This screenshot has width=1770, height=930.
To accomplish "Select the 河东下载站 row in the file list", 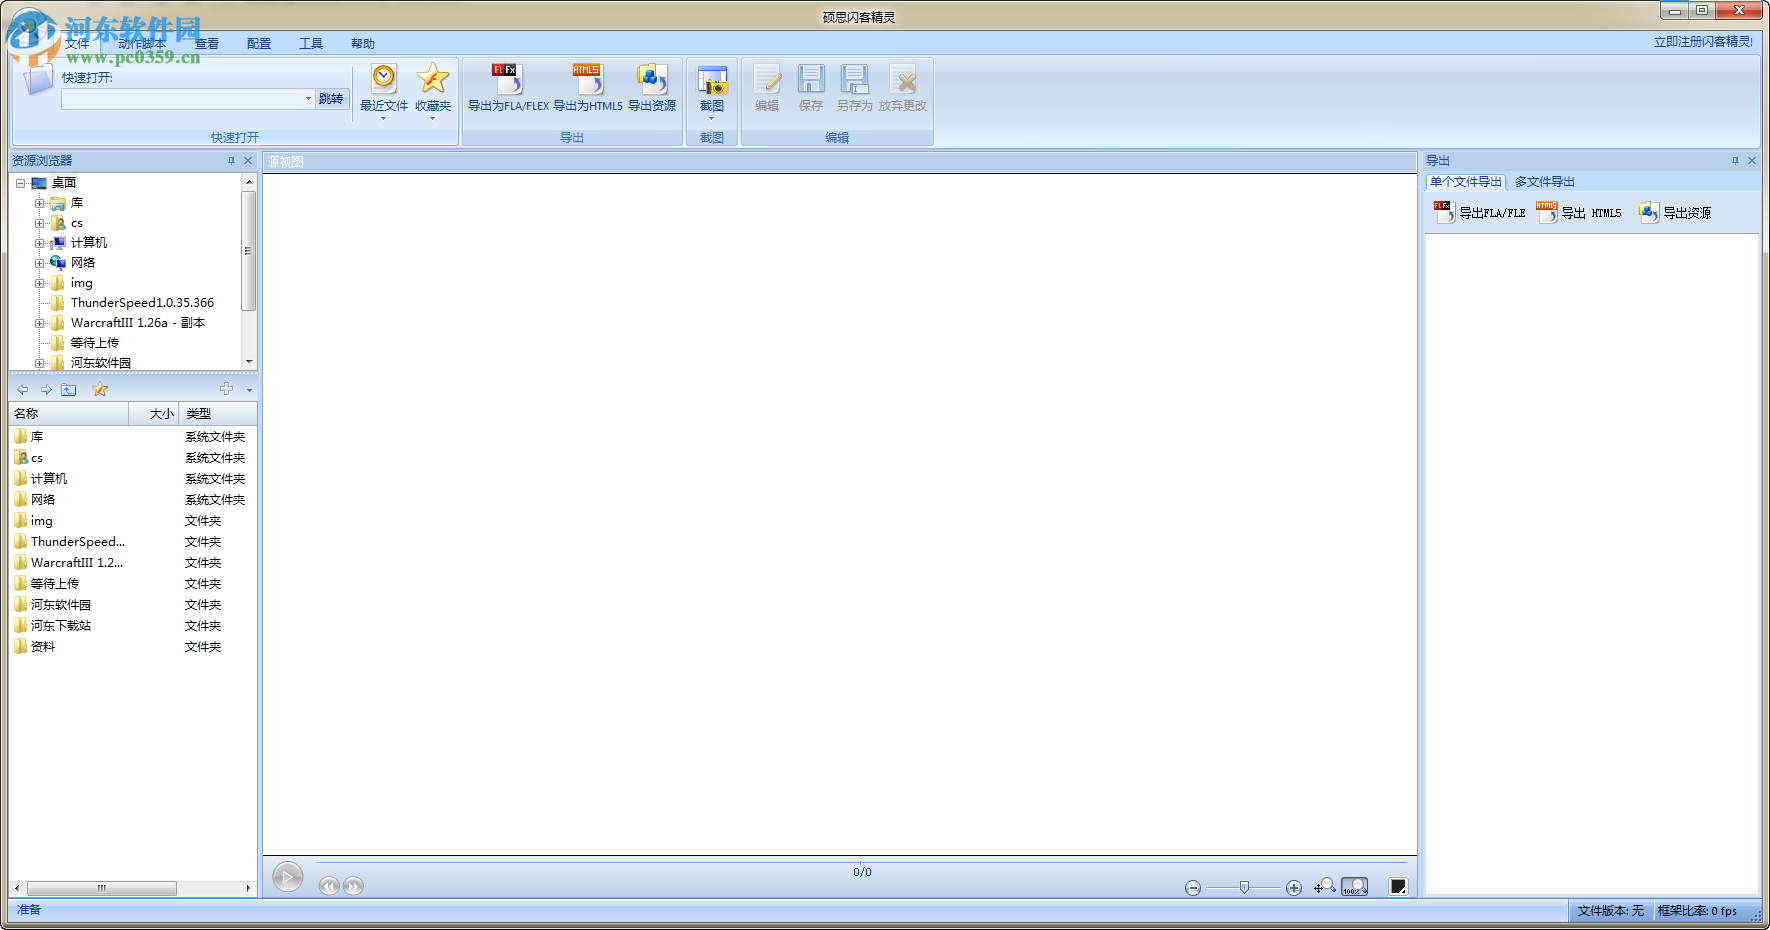I will click(133, 626).
